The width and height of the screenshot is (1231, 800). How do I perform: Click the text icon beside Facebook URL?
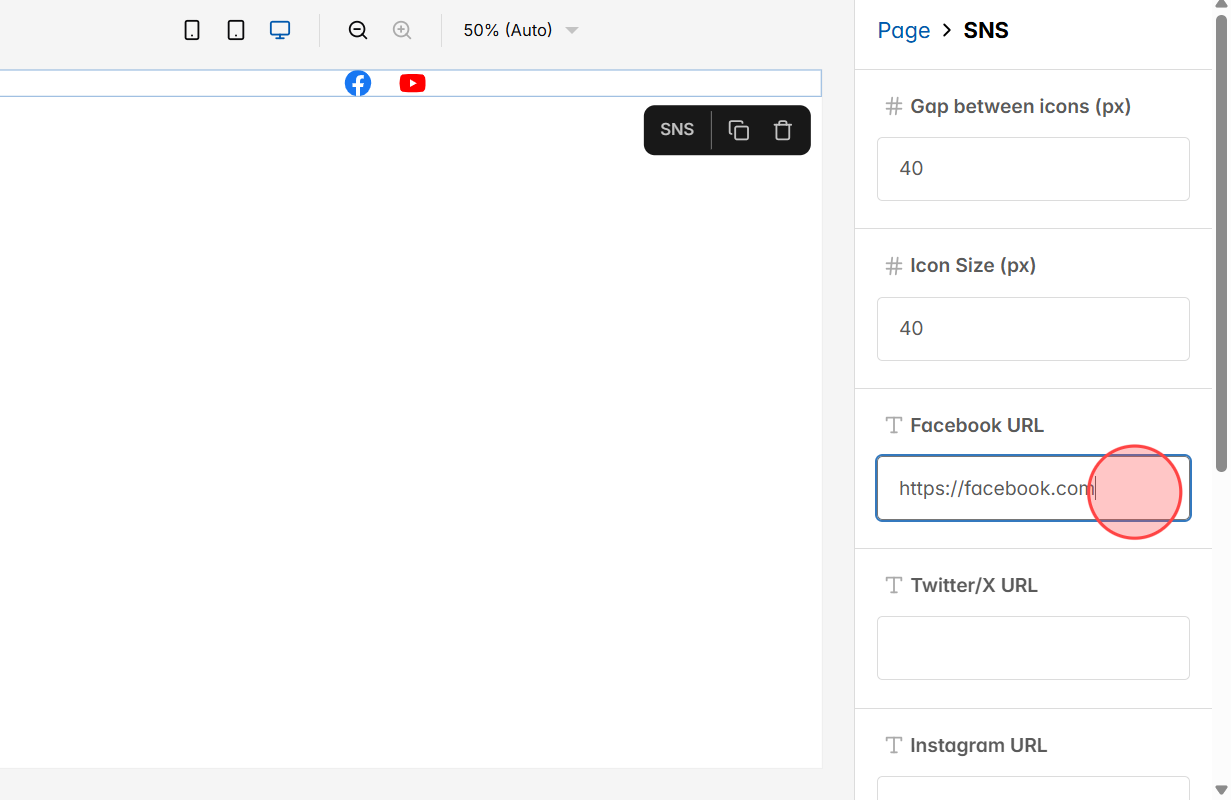[892, 424]
